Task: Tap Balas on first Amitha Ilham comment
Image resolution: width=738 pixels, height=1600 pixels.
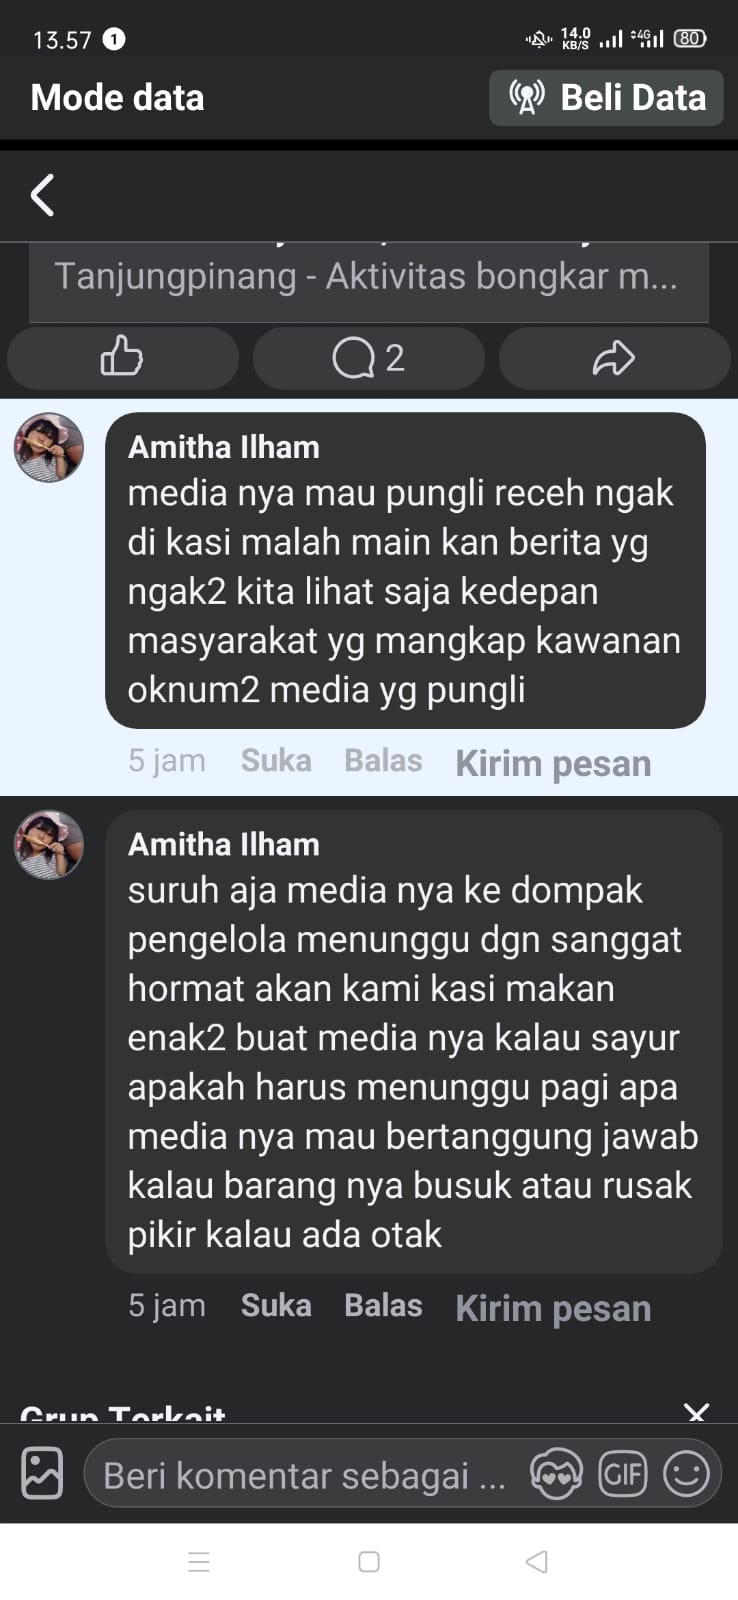Action: pos(383,761)
